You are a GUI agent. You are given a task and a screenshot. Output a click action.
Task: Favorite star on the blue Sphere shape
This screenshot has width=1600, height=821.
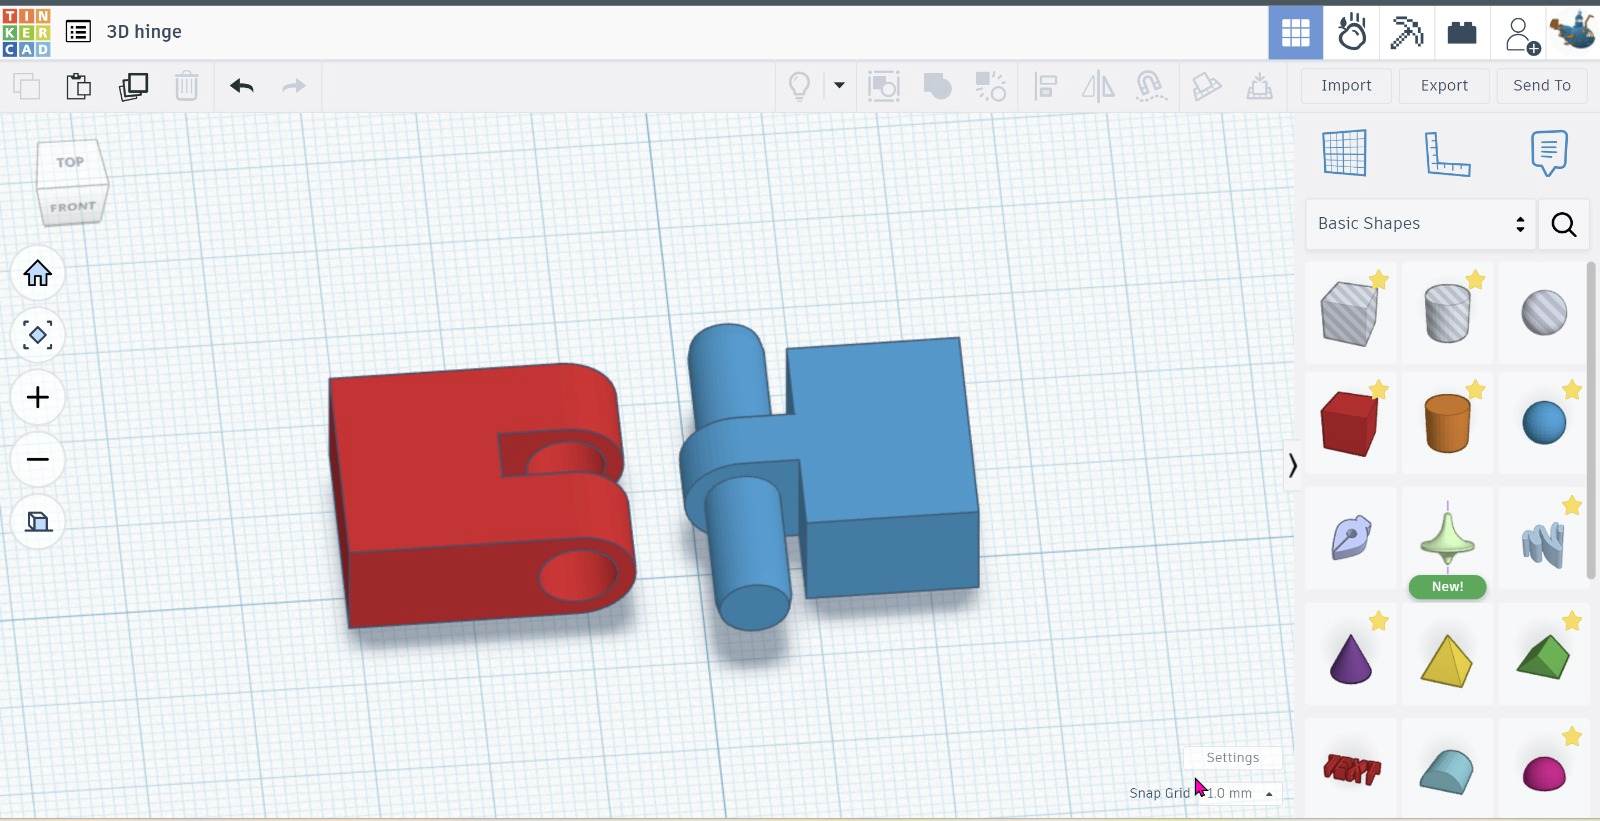pos(1572,390)
